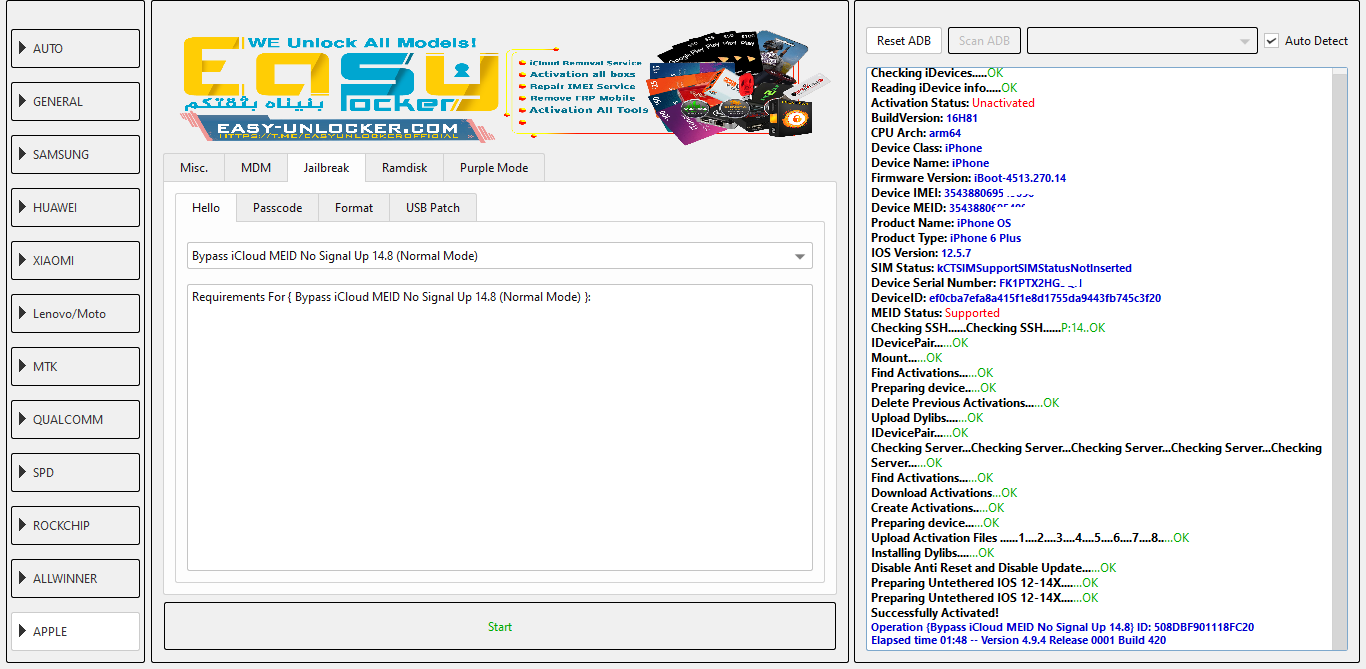Click the 'Download Activations...OK' log line
1366x669 pixels.
pos(944,493)
